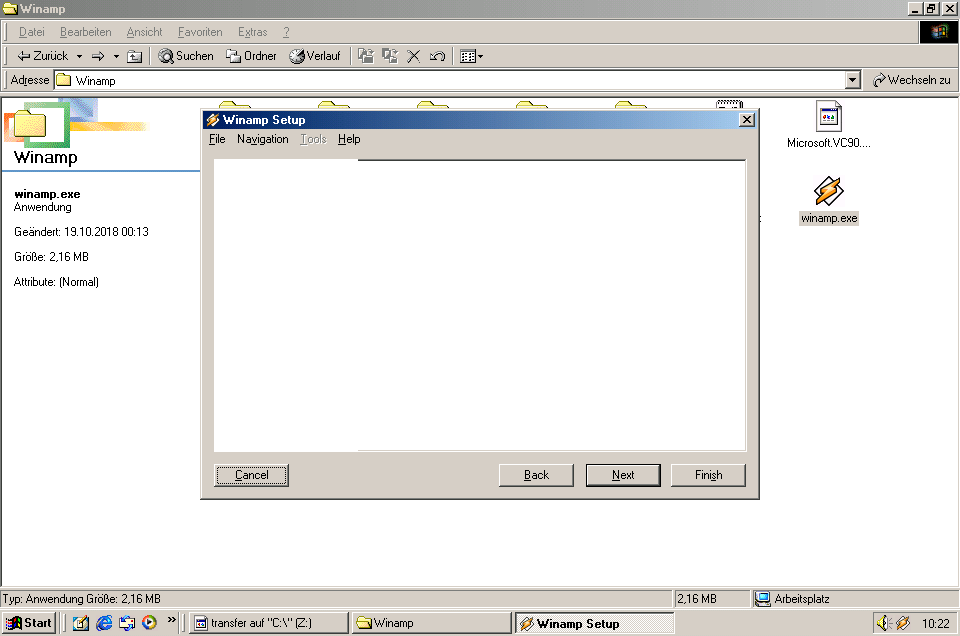Open File menu in Winamp Setup
The image size is (960, 636).
(x=217, y=139)
